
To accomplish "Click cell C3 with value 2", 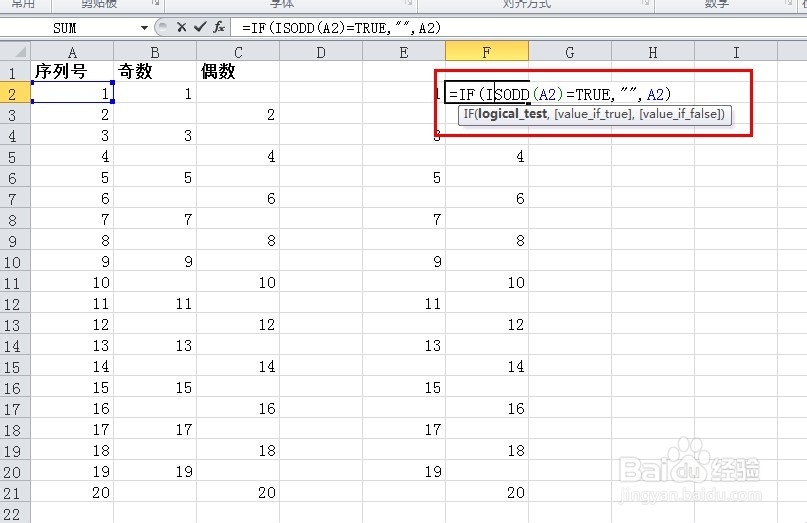I will (238, 114).
